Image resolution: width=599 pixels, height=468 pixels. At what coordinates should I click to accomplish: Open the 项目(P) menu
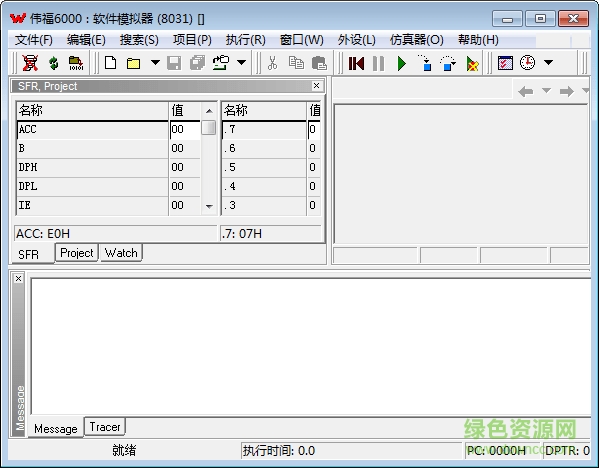click(192, 40)
